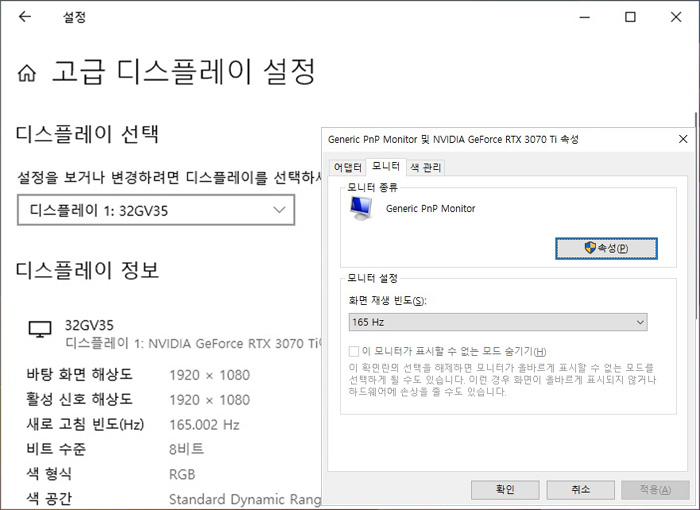Expand the 165 Hz refresh rate dropdown

pyautogui.click(x=494, y=322)
